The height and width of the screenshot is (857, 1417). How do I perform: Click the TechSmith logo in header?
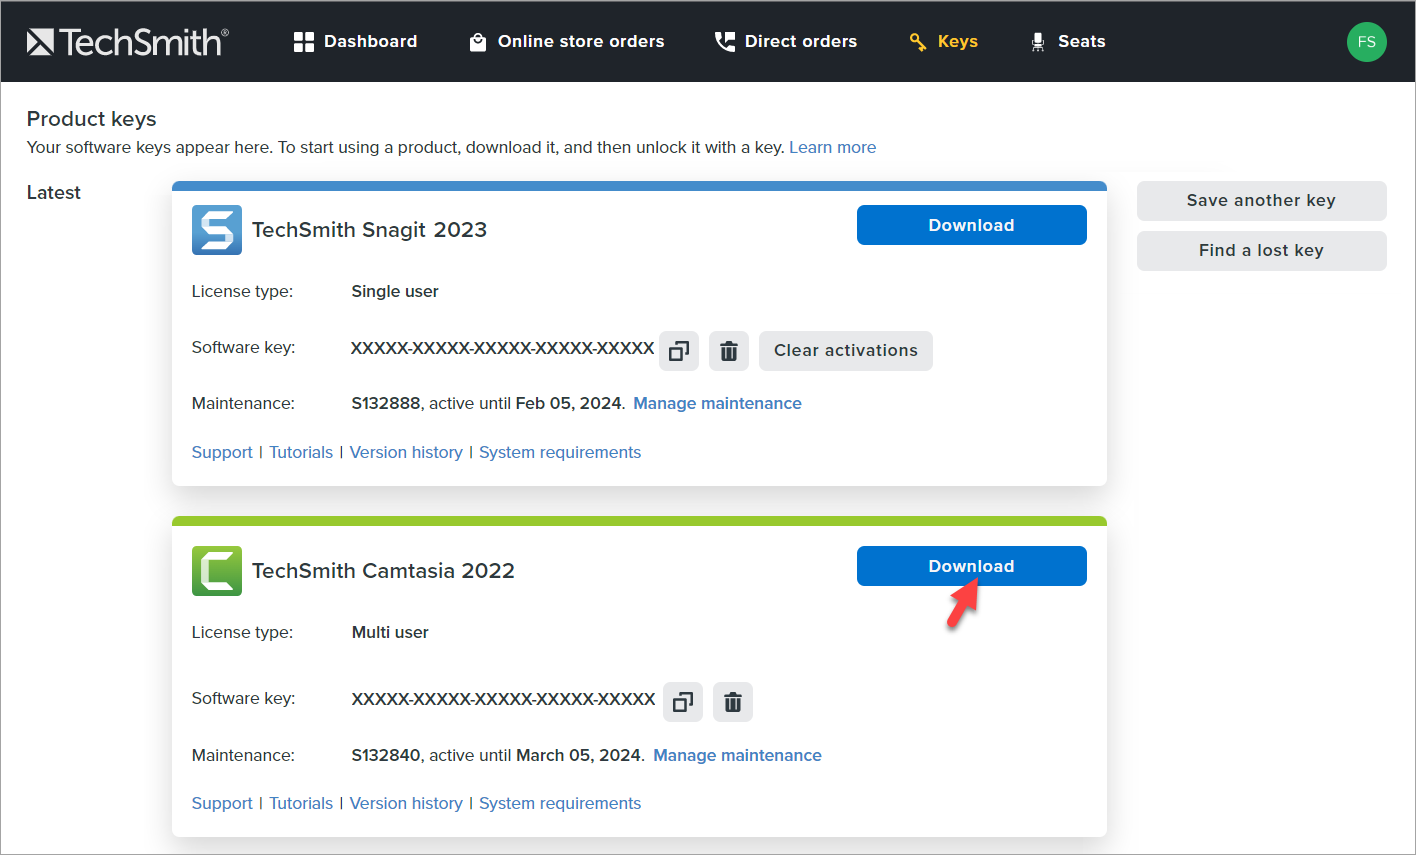(x=127, y=41)
